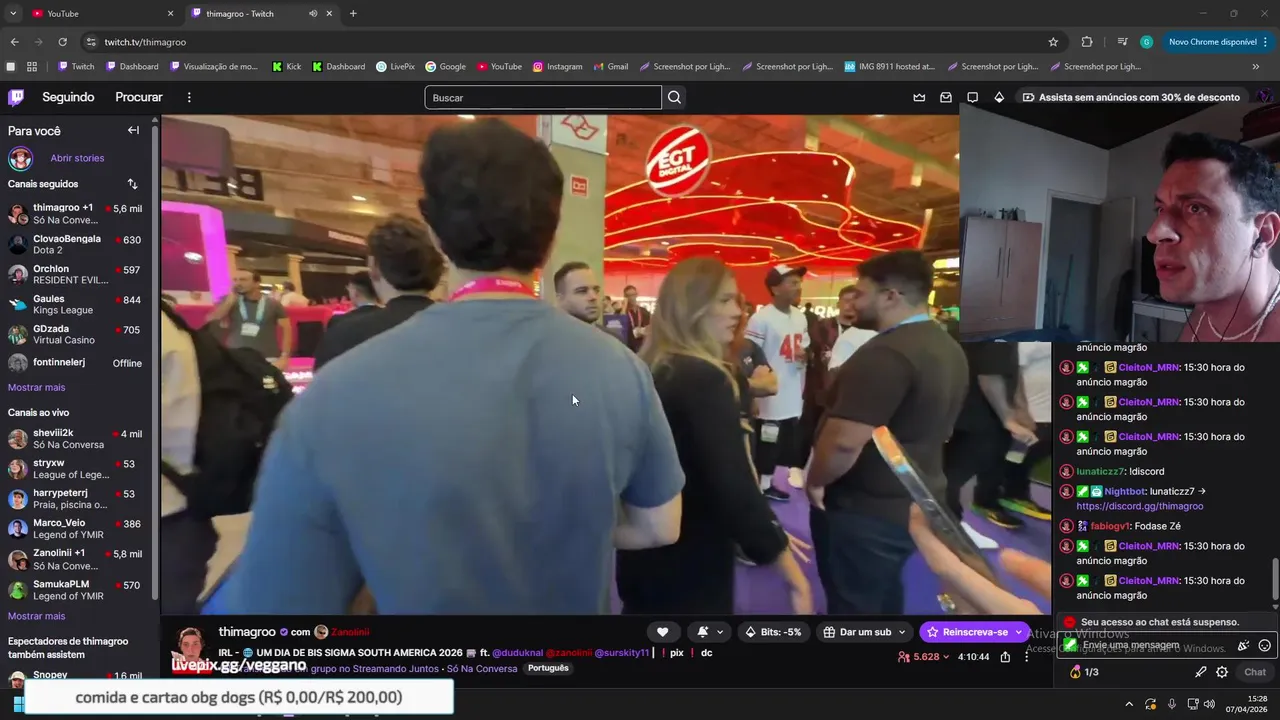Click channel points 1/3 hype icon

[1084, 672]
